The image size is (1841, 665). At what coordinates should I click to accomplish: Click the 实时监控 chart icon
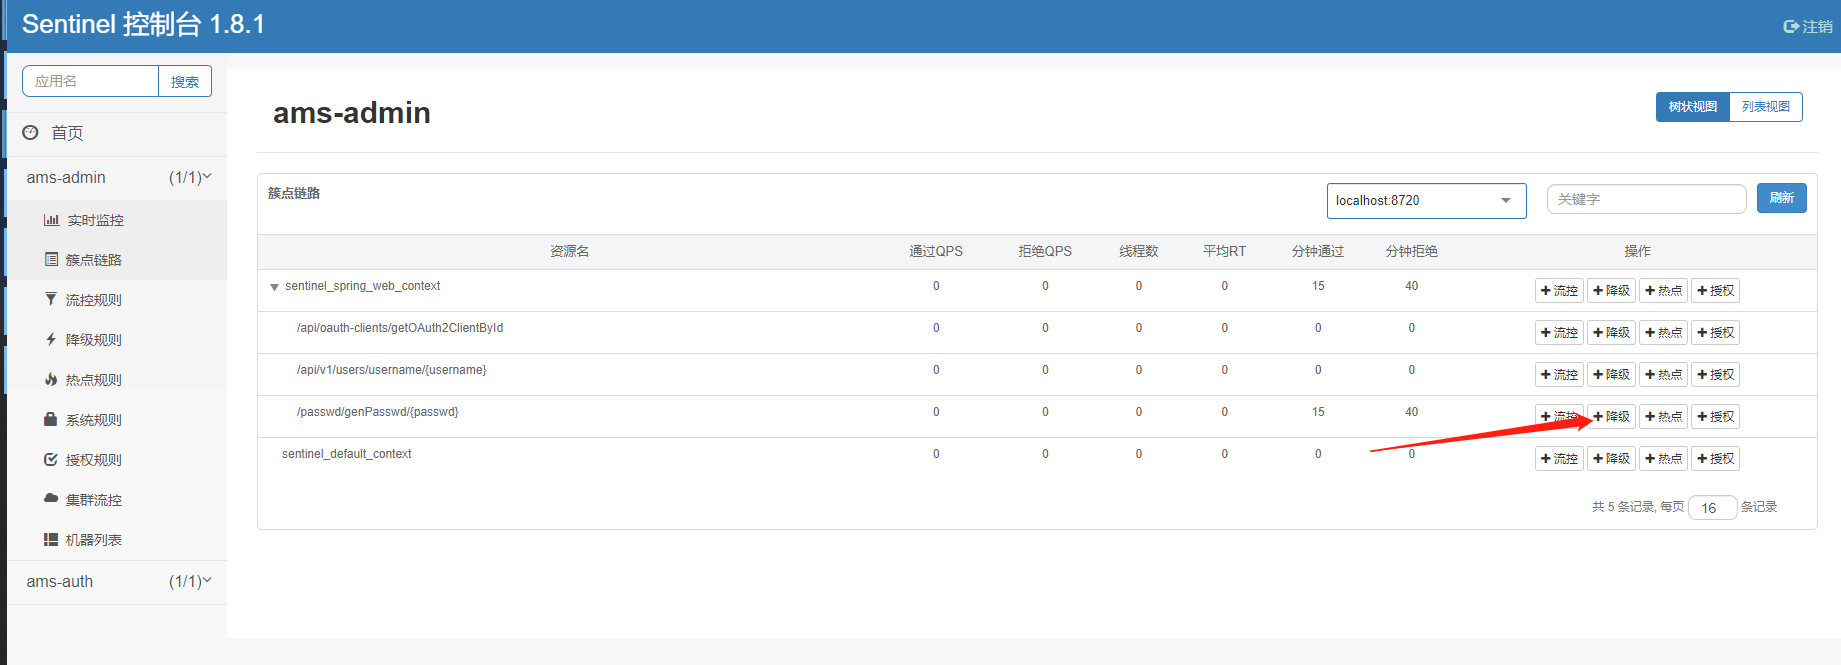pos(51,220)
